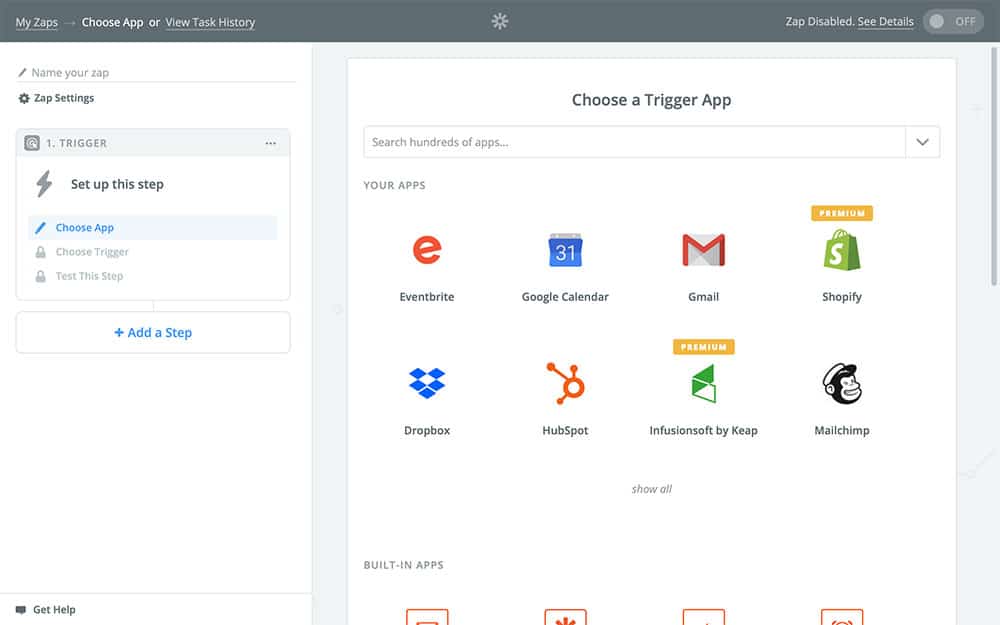Click the Add a Step button

153,333
